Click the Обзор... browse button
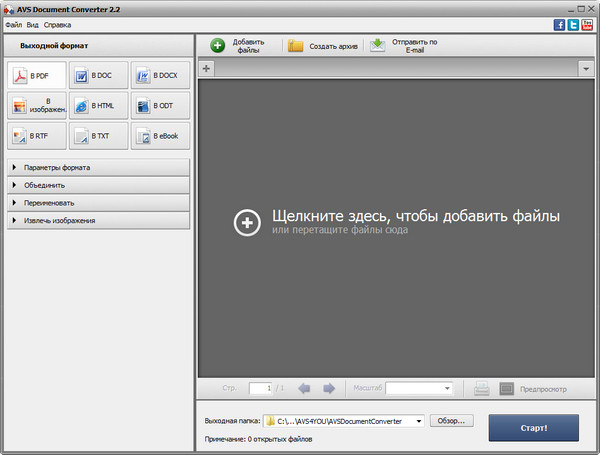The image size is (600, 455). point(452,421)
